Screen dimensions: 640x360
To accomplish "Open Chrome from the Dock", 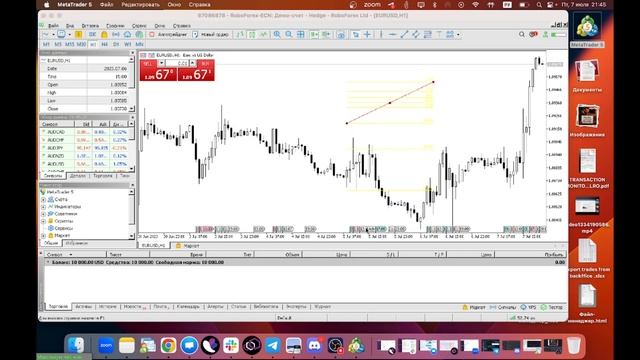I will pos(168,345).
